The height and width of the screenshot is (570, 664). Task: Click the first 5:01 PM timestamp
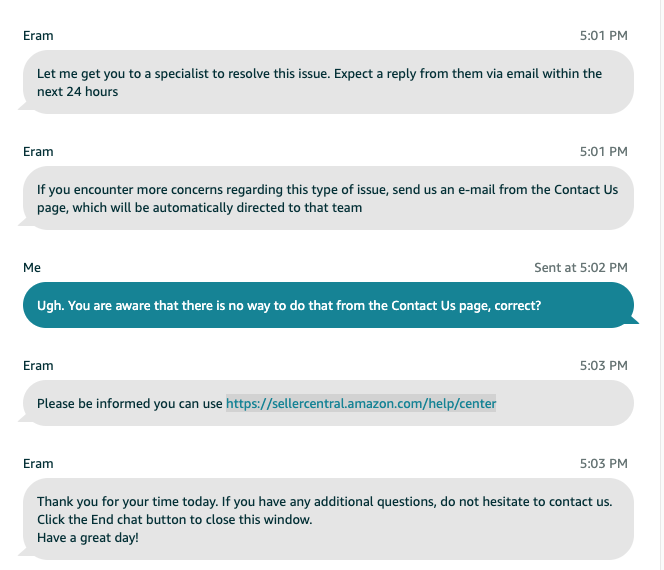coord(603,36)
